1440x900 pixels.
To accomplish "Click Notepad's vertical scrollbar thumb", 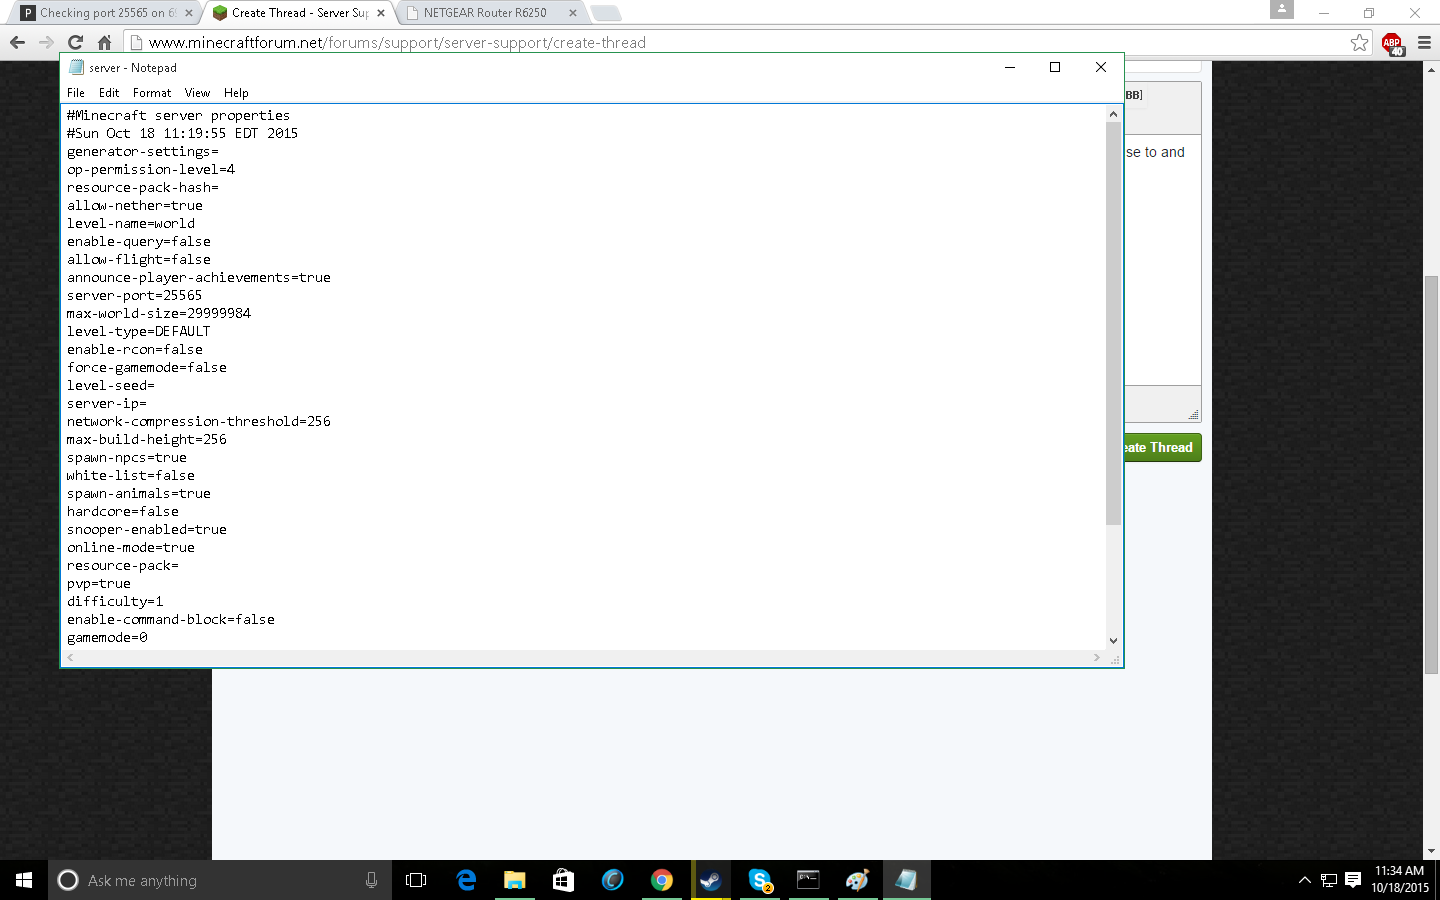I will coord(1113,323).
